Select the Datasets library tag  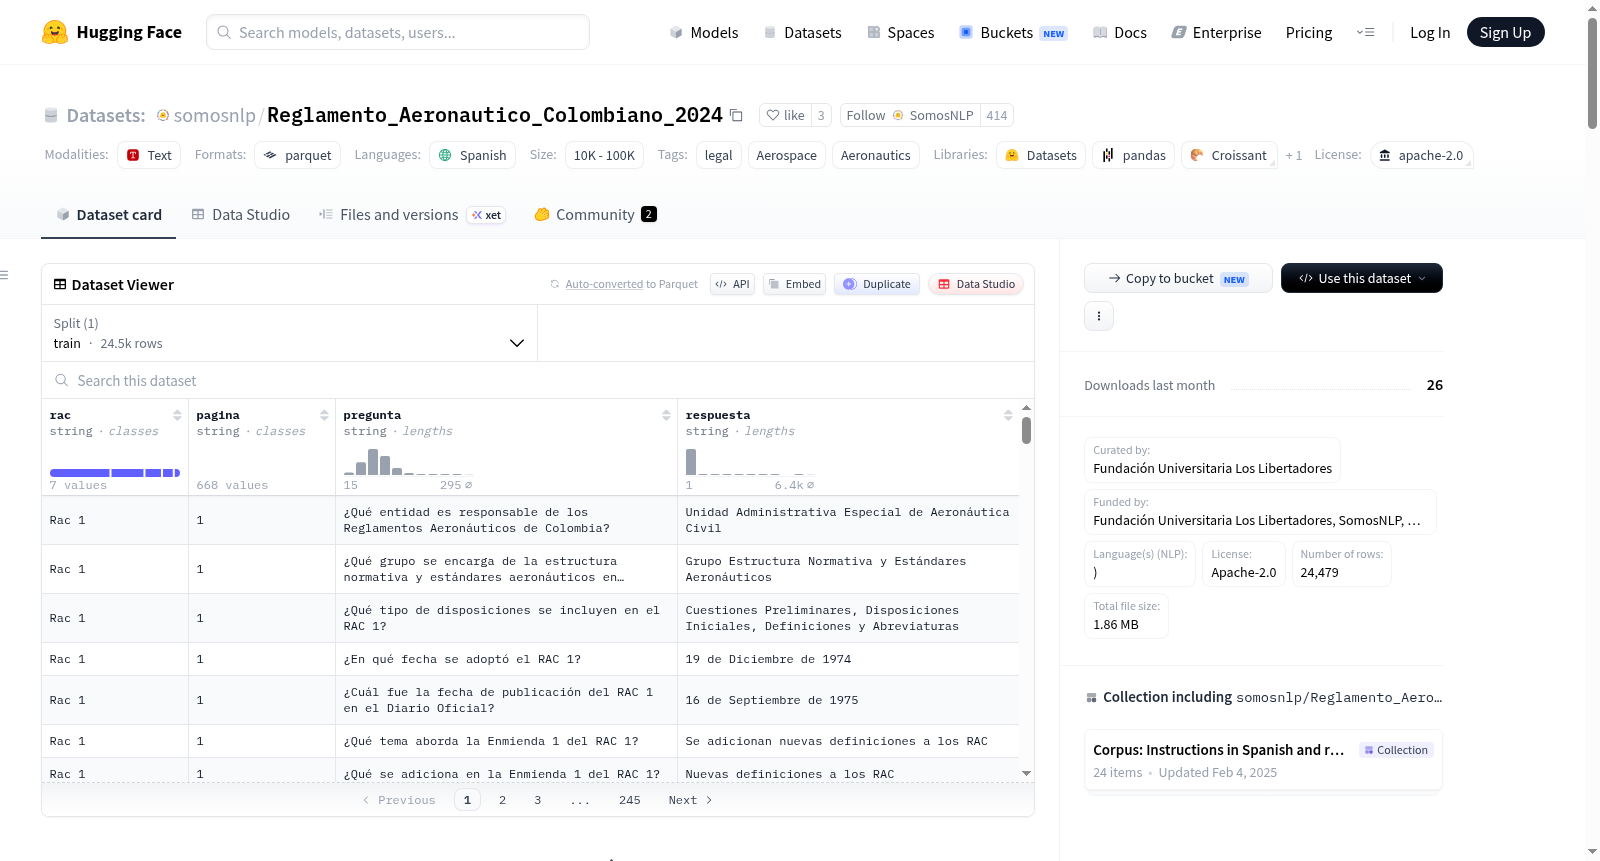tap(1040, 155)
